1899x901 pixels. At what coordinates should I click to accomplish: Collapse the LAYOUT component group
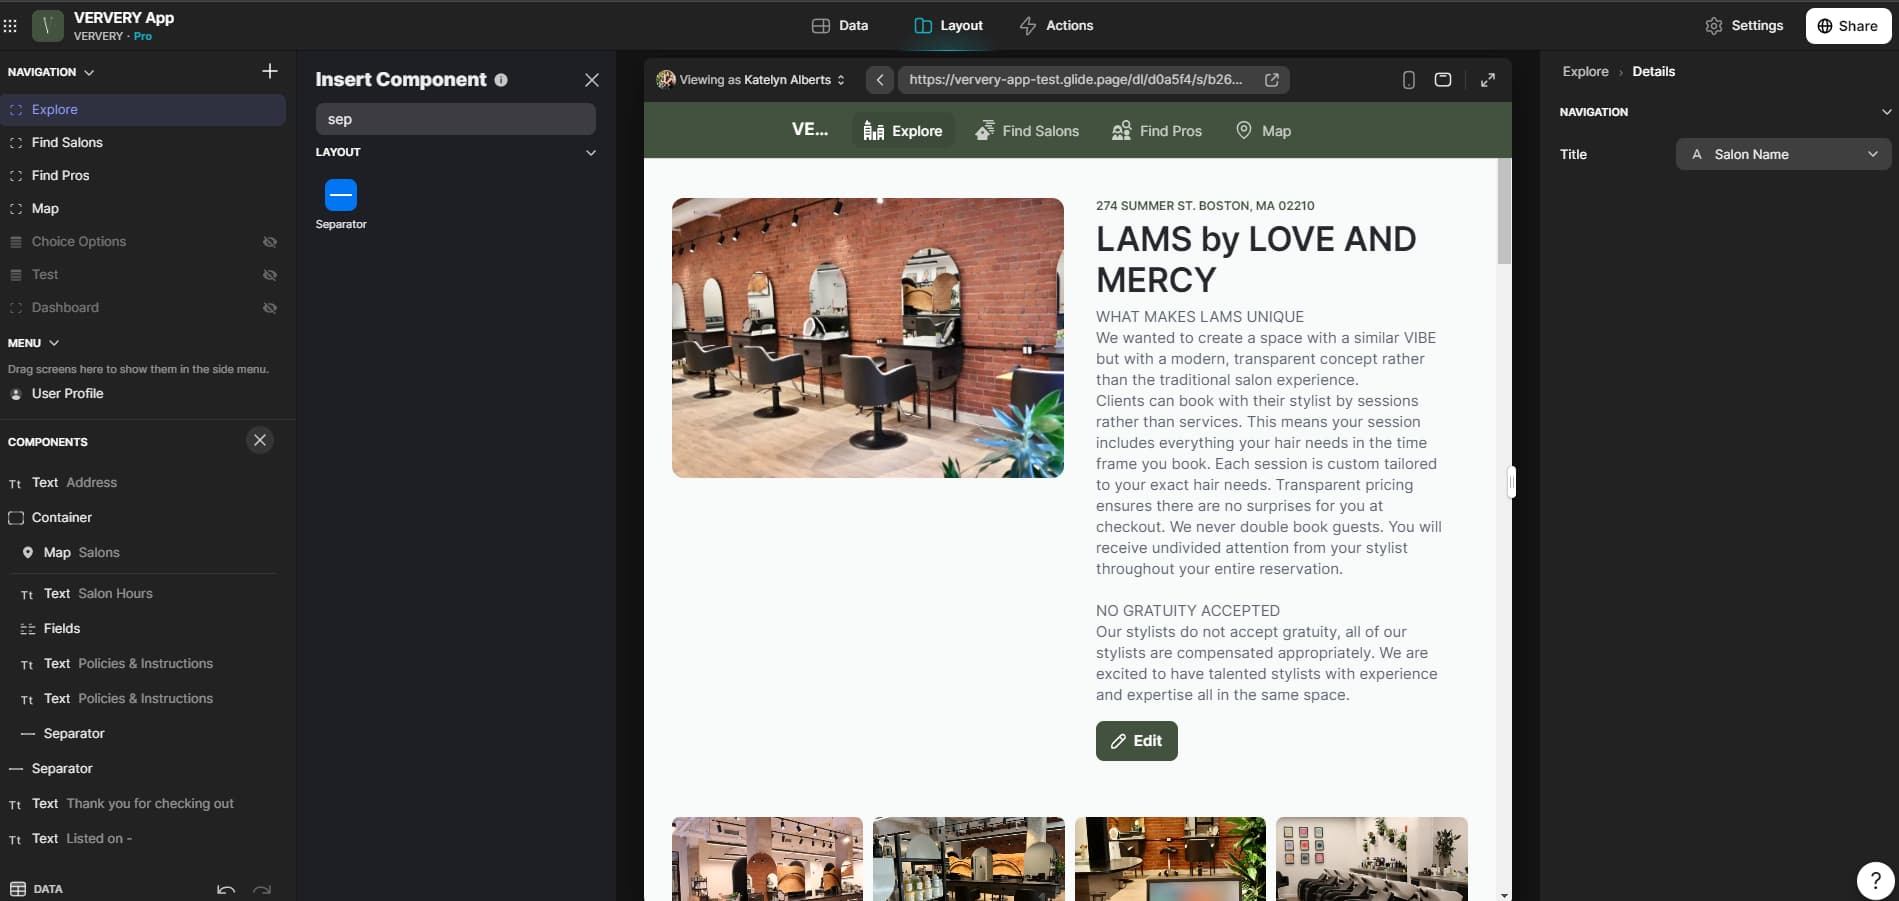(591, 153)
